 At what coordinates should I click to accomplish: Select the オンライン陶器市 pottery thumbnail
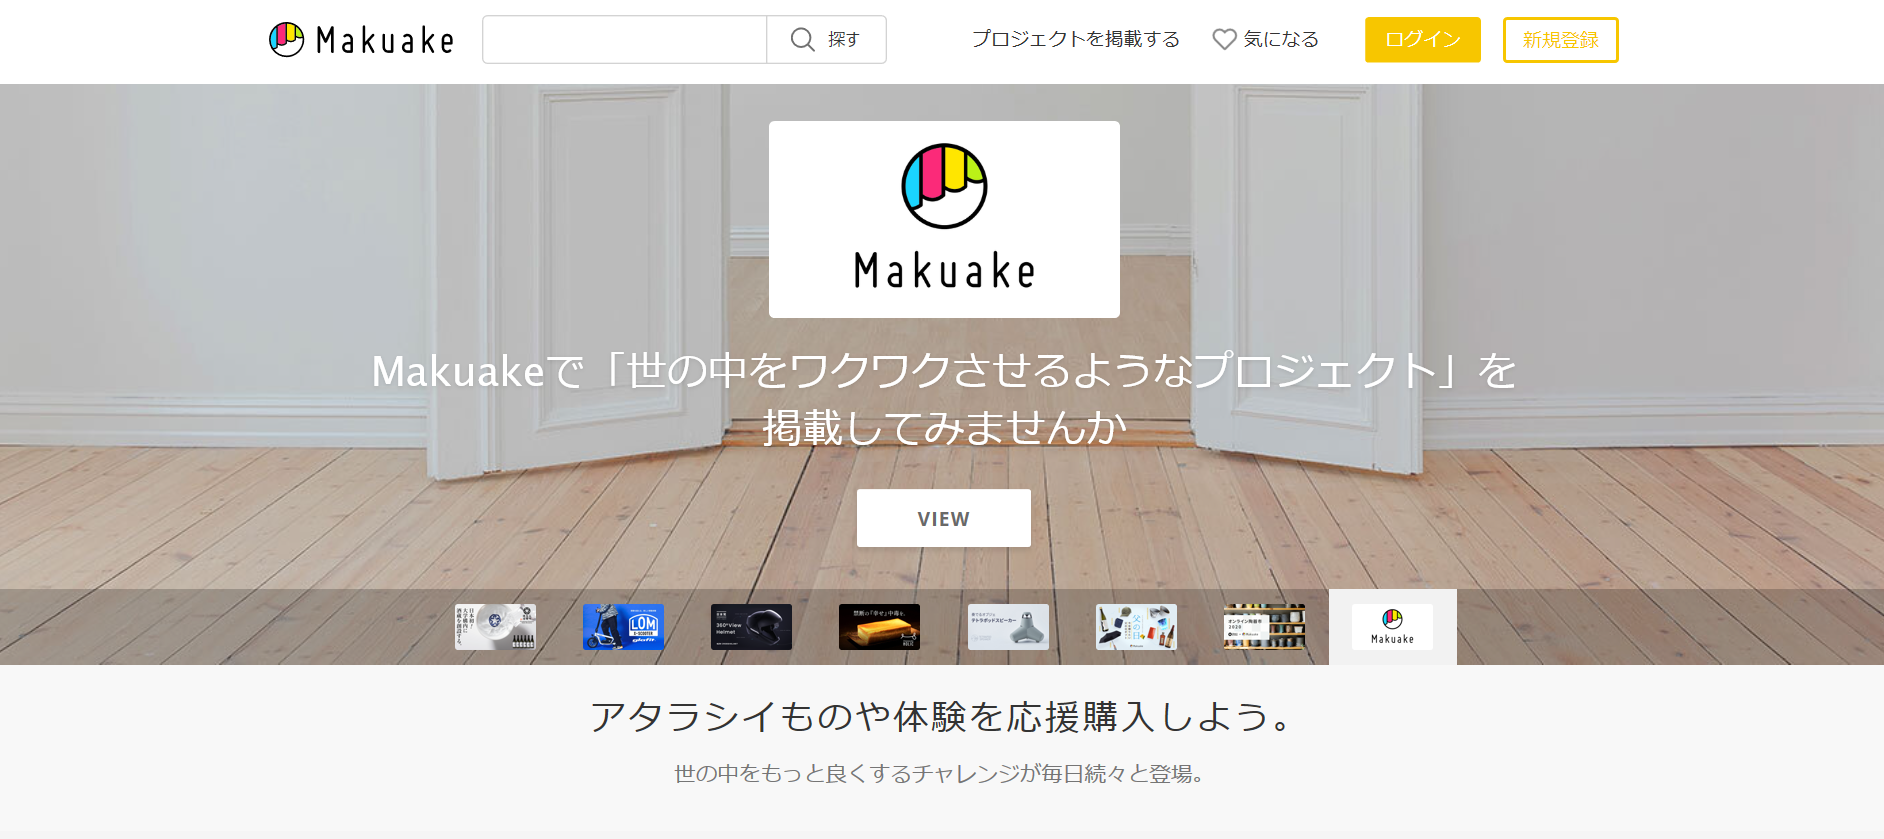click(x=1264, y=627)
